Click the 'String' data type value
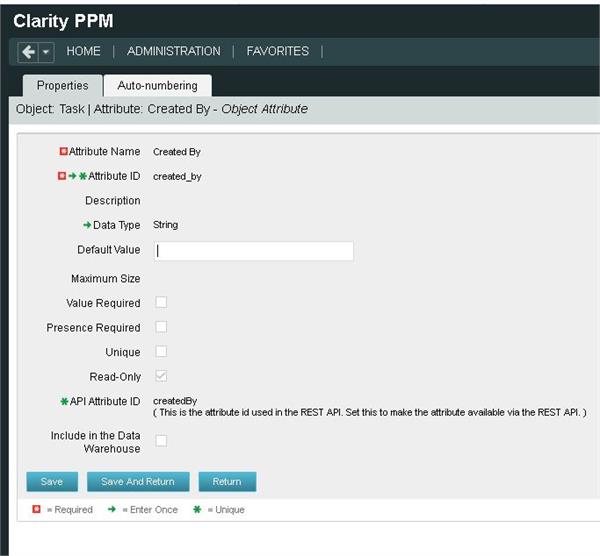 pos(165,225)
